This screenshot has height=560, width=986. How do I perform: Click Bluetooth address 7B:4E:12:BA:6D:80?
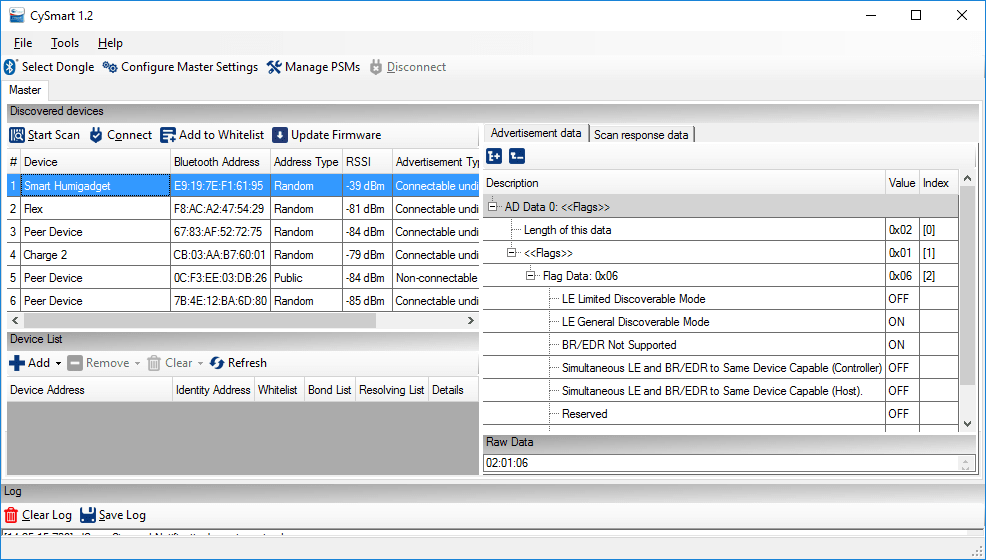(x=220, y=301)
